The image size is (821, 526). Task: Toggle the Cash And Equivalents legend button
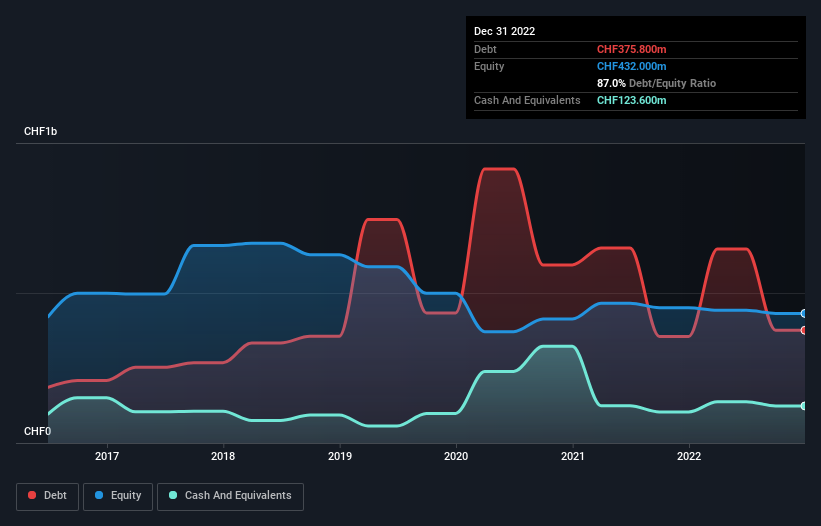[x=230, y=496]
